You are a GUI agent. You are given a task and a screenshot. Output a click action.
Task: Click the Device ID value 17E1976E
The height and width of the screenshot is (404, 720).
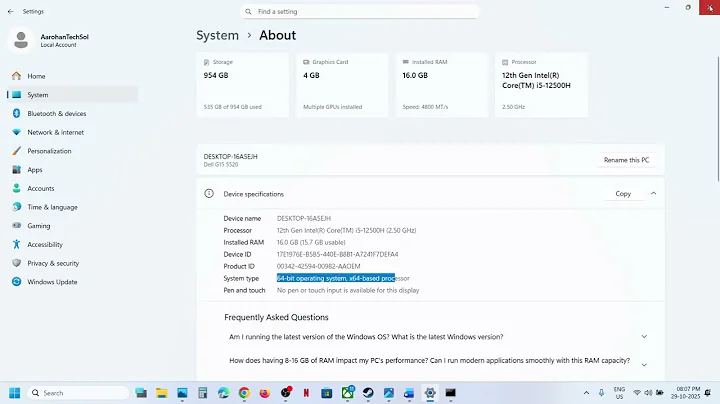(337, 254)
